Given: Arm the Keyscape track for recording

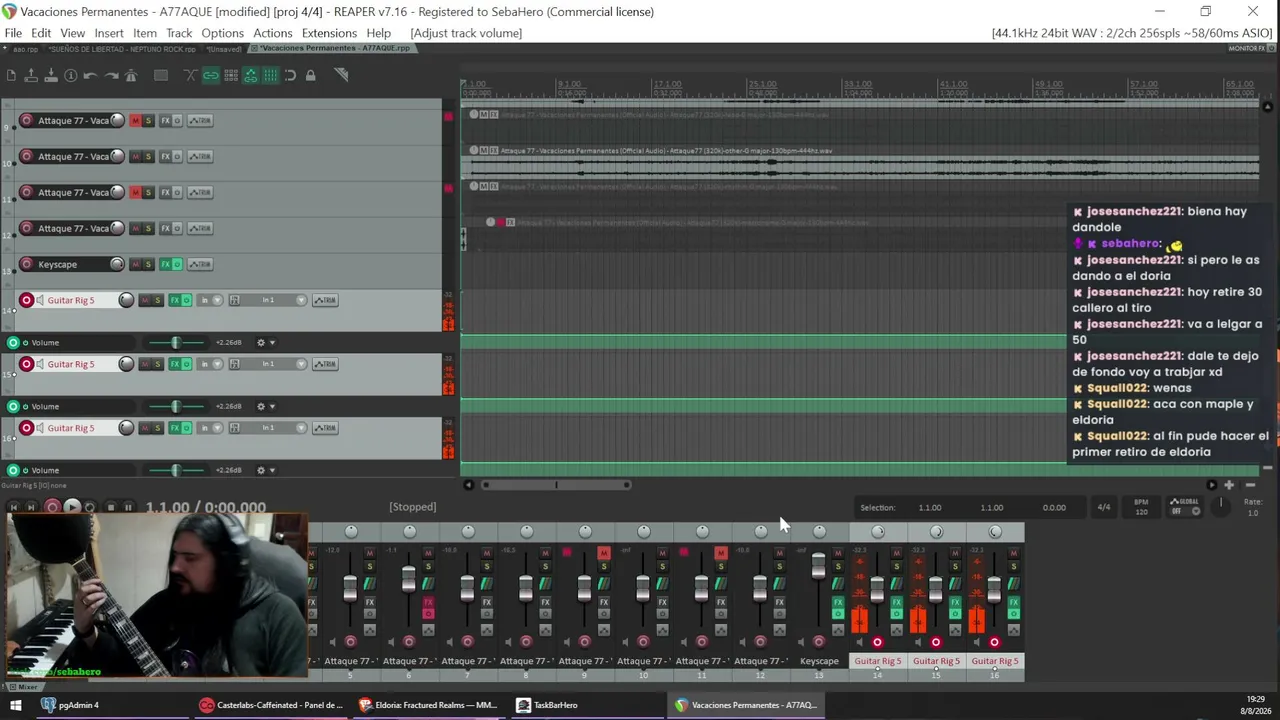Looking at the screenshot, I should 26,264.
